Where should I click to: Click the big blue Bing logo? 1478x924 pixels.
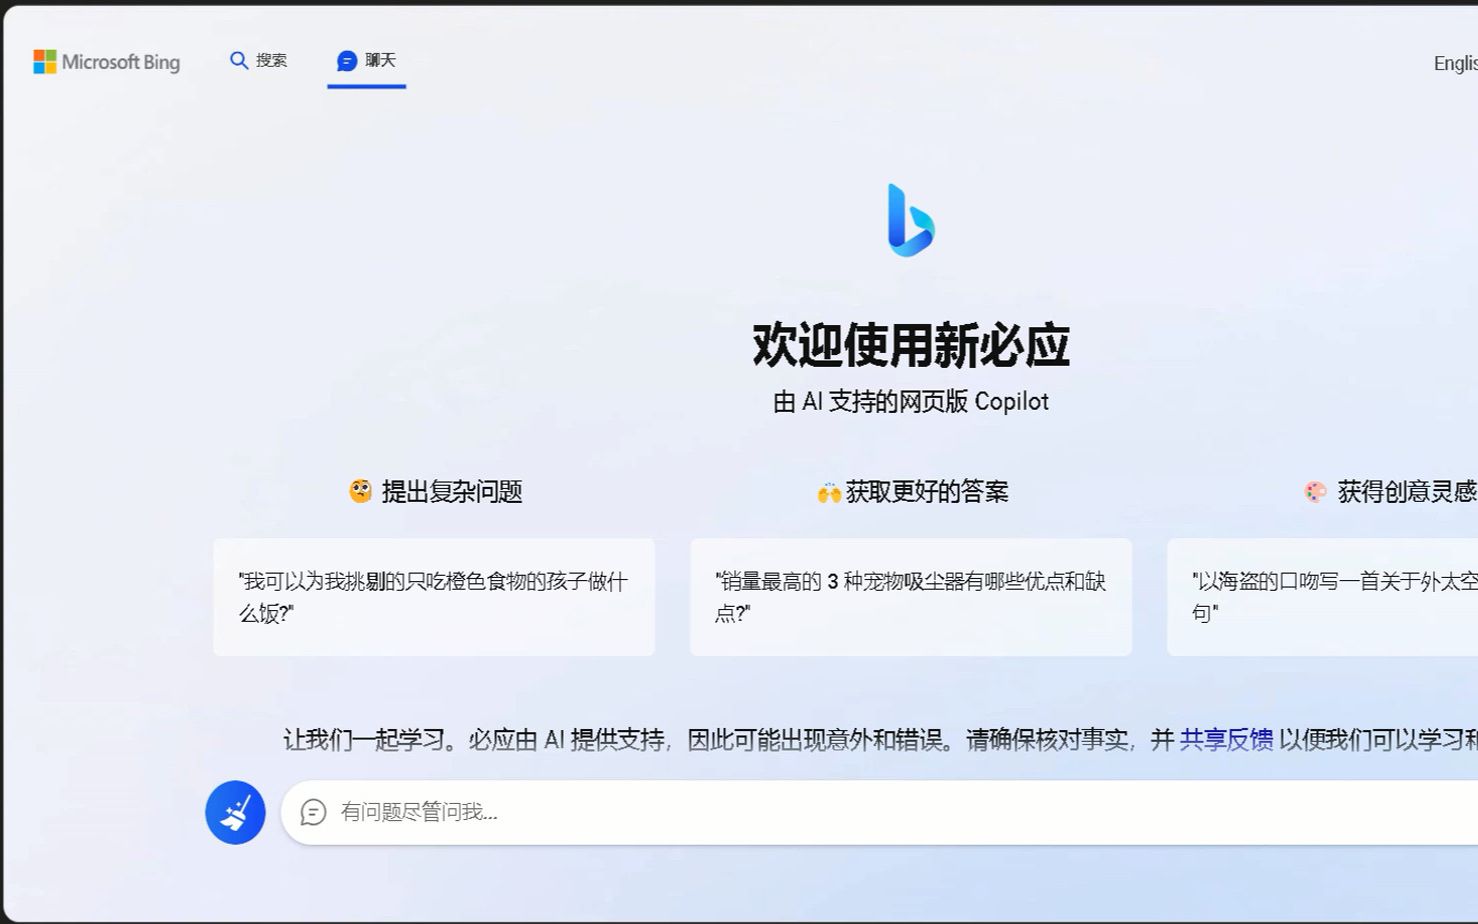911,220
